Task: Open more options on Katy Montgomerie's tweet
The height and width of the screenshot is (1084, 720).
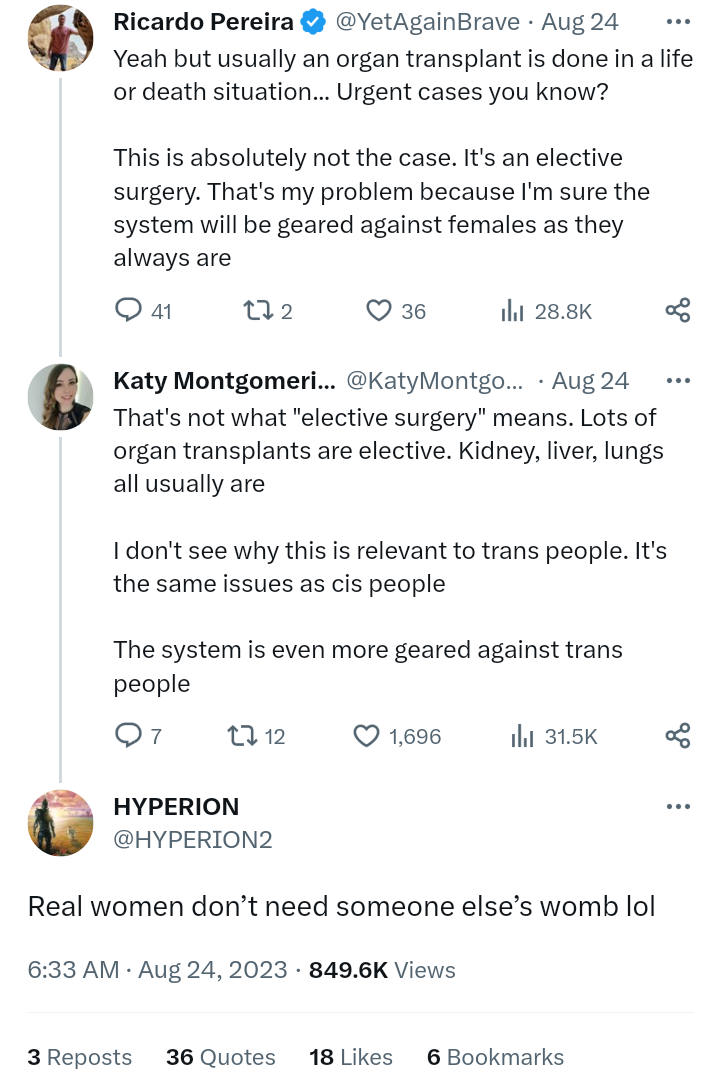Action: tap(678, 381)
